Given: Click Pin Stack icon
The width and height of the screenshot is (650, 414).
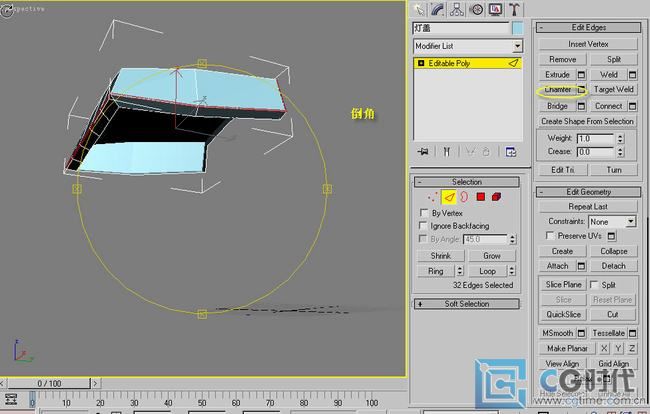Looking at the screenshot, I should point(423,152).
